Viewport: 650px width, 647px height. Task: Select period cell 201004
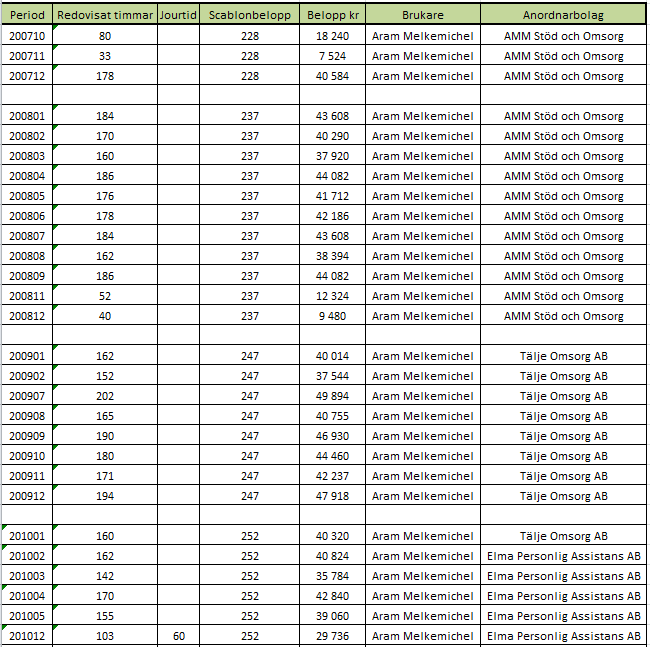coord(27,596)
